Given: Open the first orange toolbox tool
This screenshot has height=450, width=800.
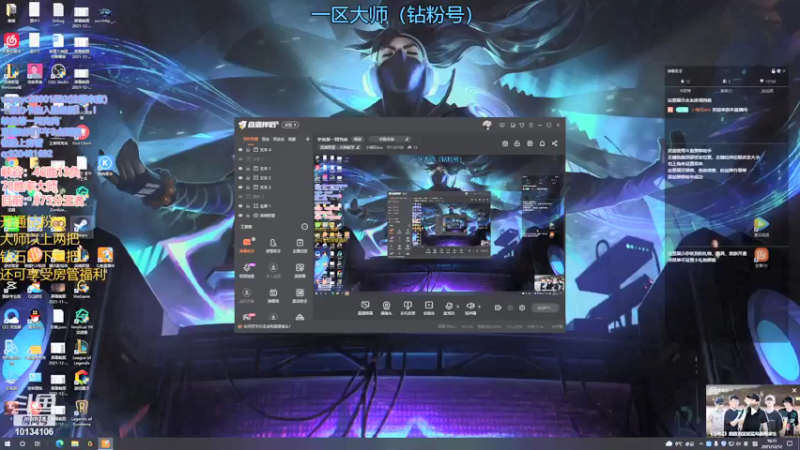Looking at the screenshot, I should (247, 245).
